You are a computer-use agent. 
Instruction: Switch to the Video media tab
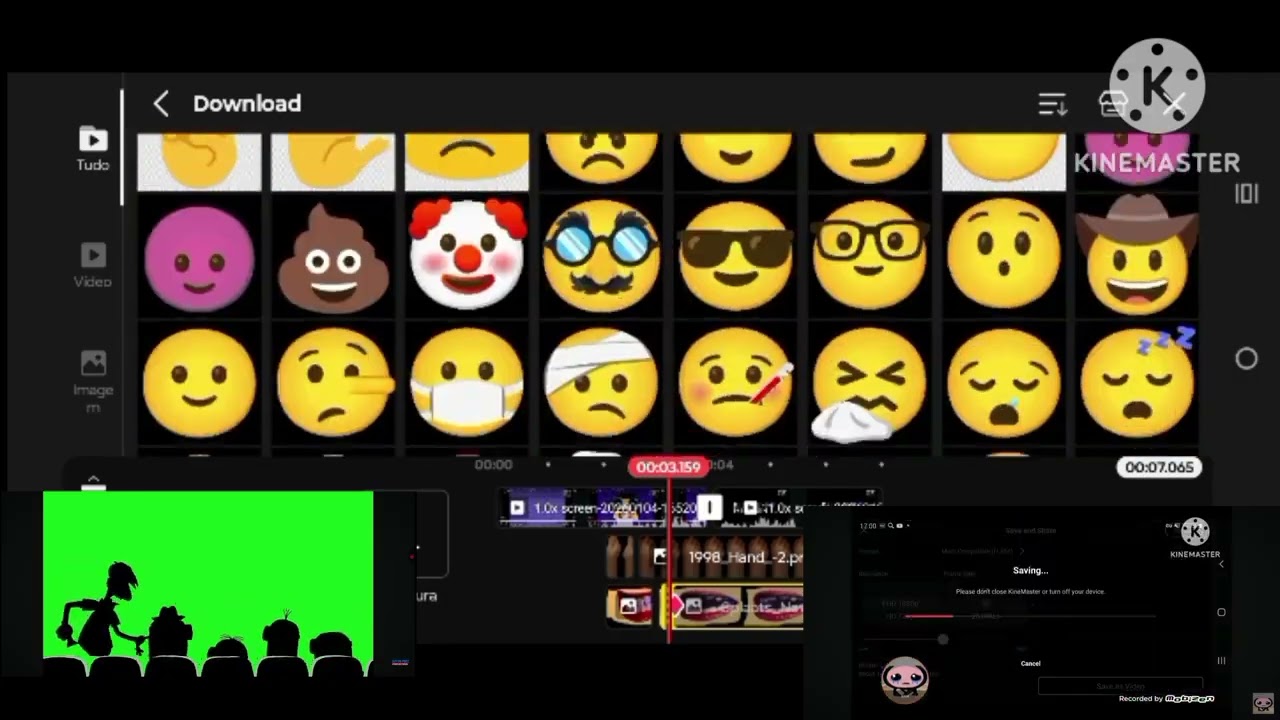pyautogui.click(x=93, y=266)
